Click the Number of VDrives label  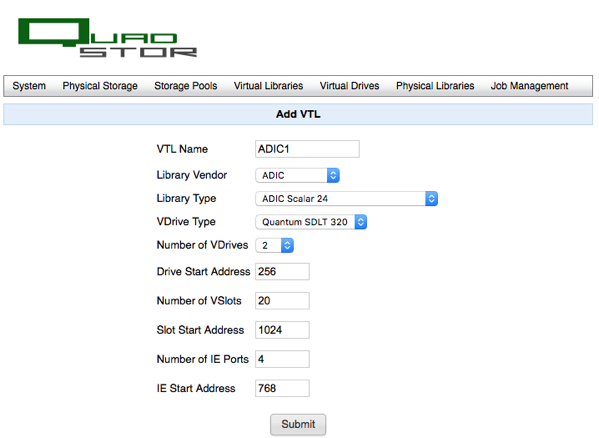202,245
